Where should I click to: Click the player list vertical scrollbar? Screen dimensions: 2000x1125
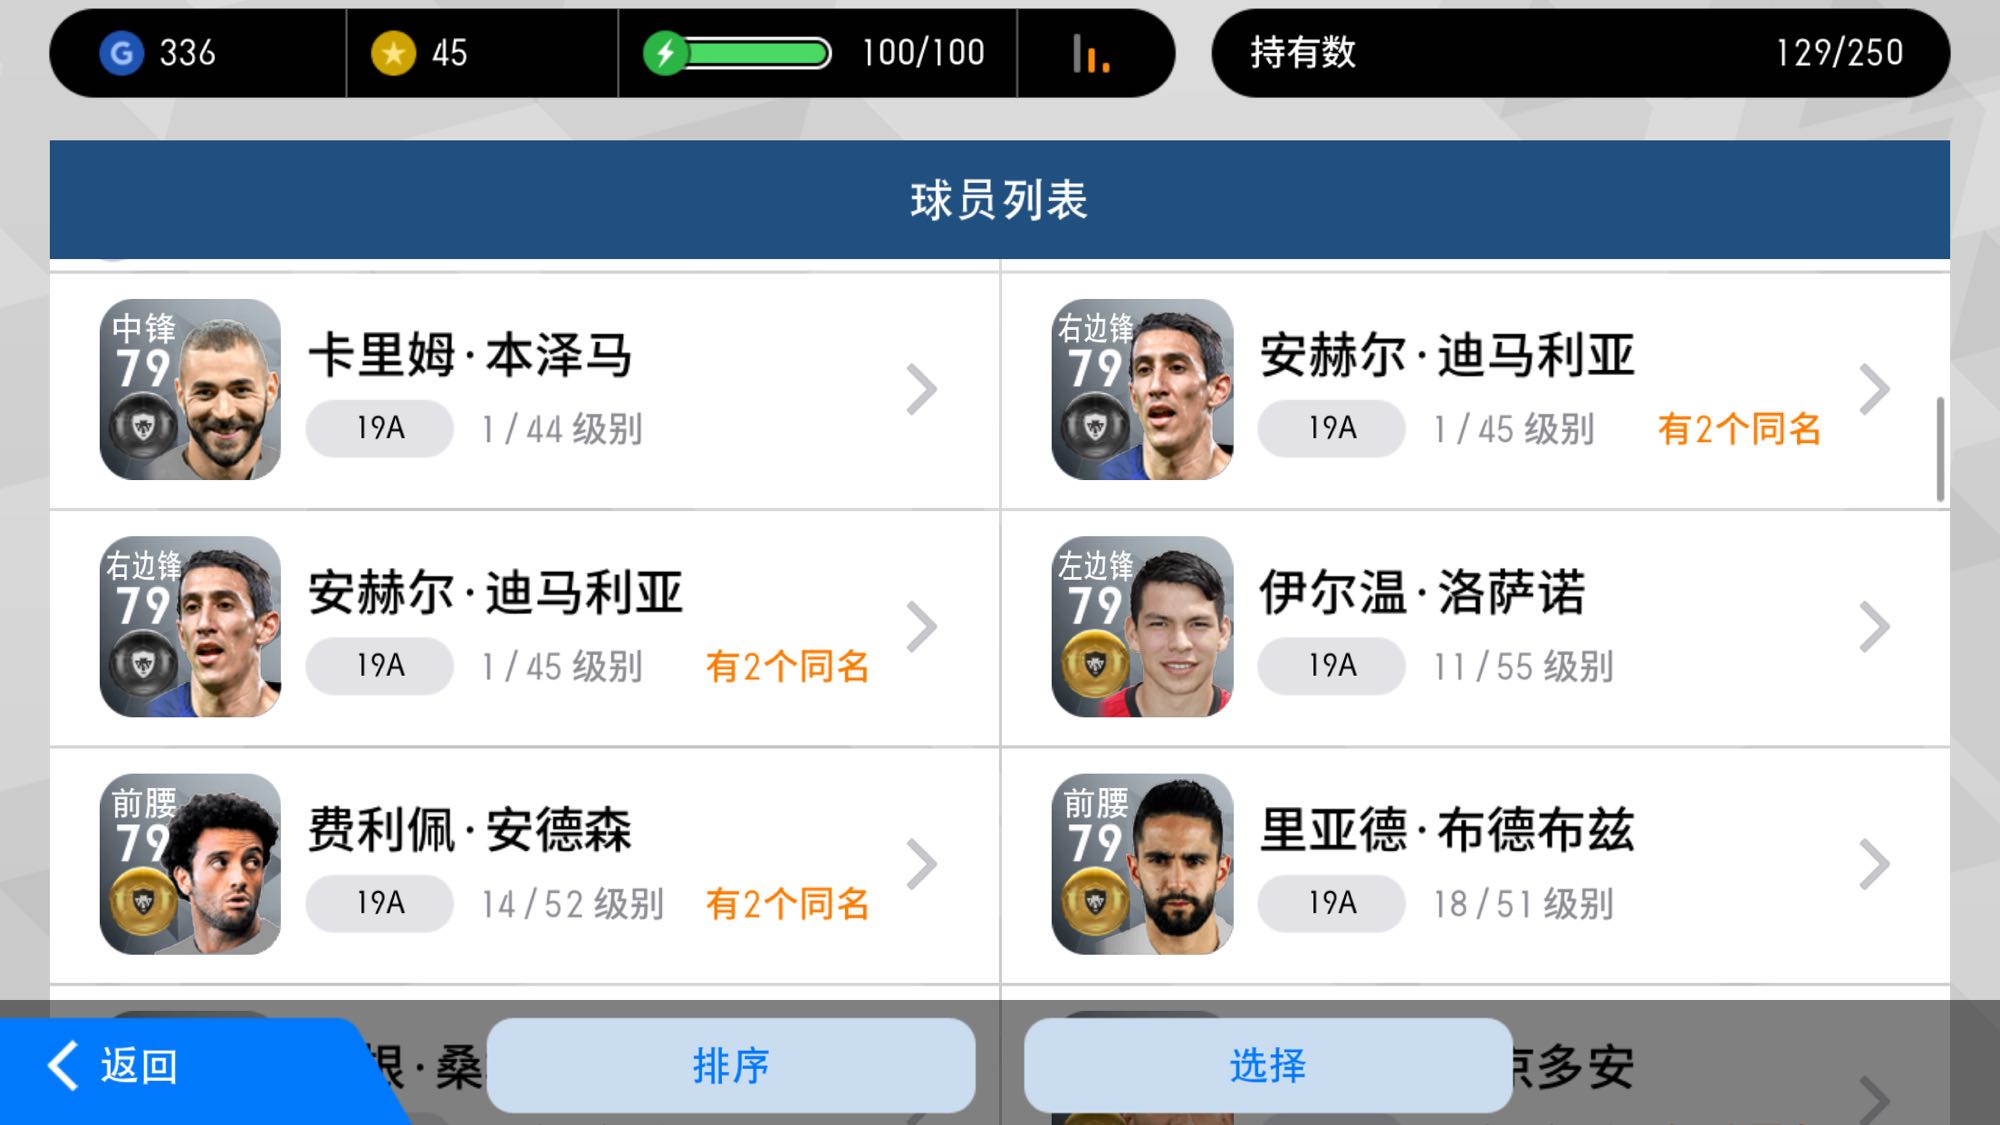tap(1940, 449)
